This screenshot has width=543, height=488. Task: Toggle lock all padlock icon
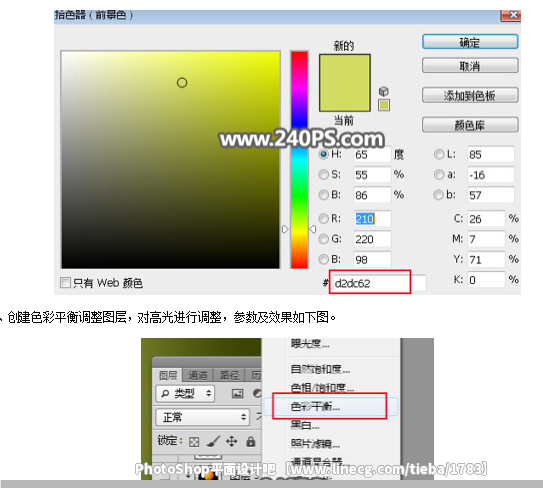pos(251,441)
